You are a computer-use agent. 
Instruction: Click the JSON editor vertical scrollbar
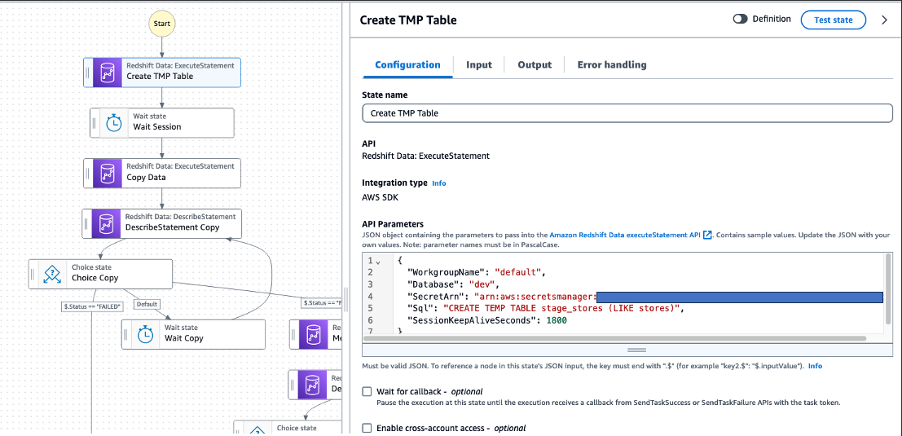887,290
